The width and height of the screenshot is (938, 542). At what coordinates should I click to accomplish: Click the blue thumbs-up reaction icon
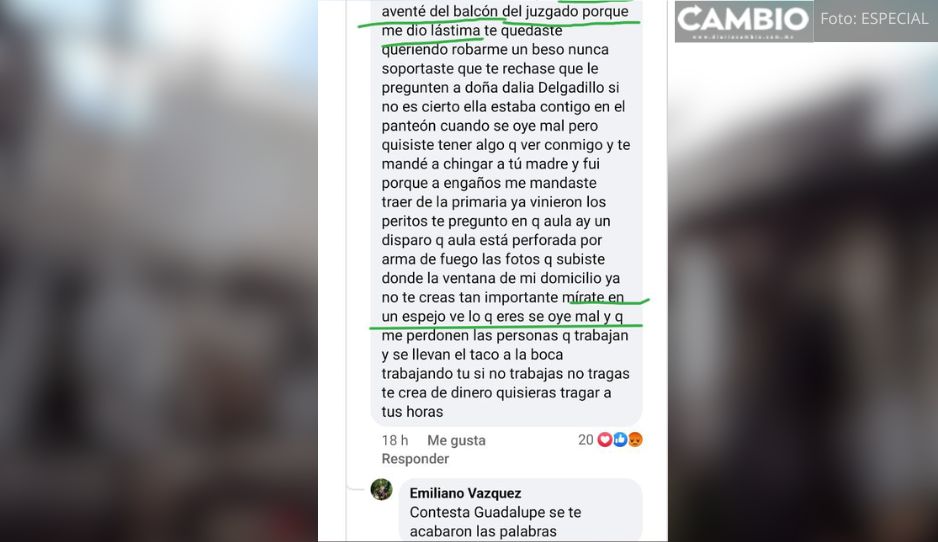620,440
